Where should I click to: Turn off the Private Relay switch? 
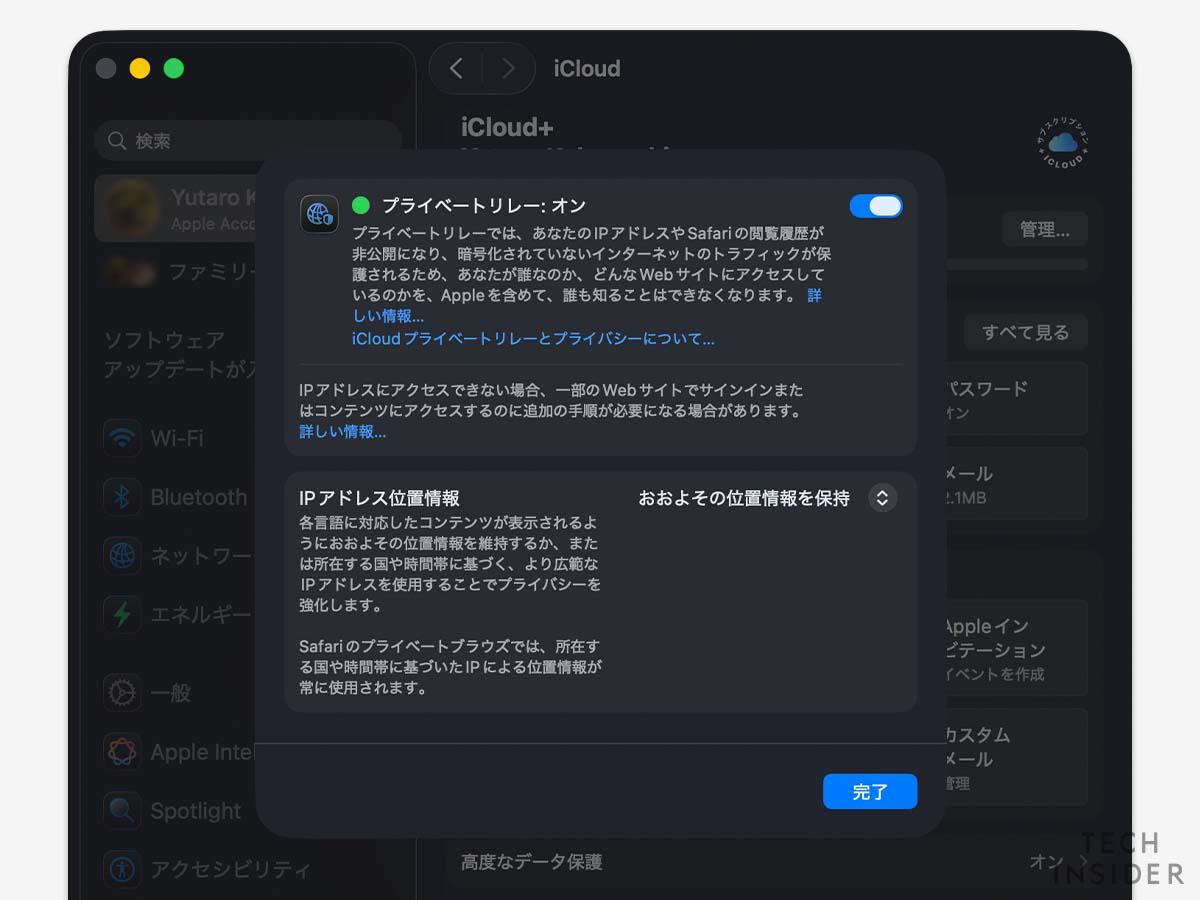point(876,206)
